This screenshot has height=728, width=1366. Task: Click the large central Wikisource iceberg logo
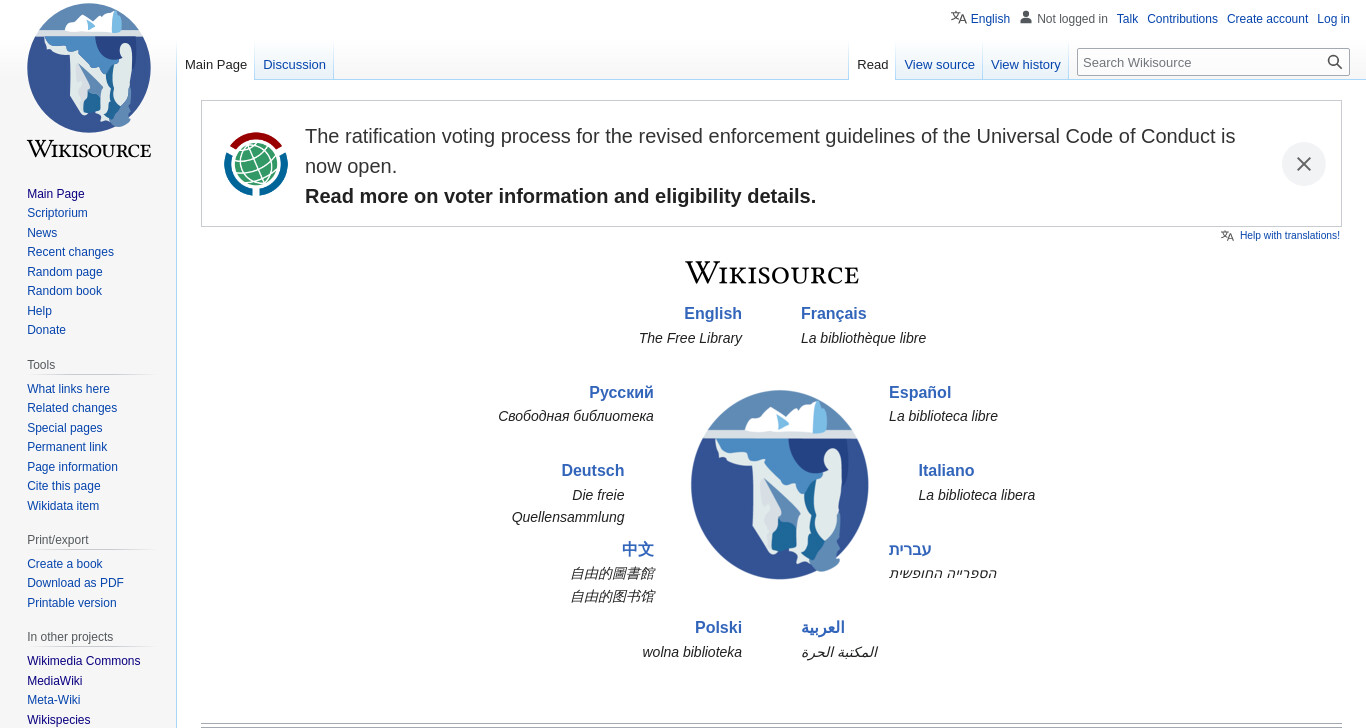tap(780, 484)
